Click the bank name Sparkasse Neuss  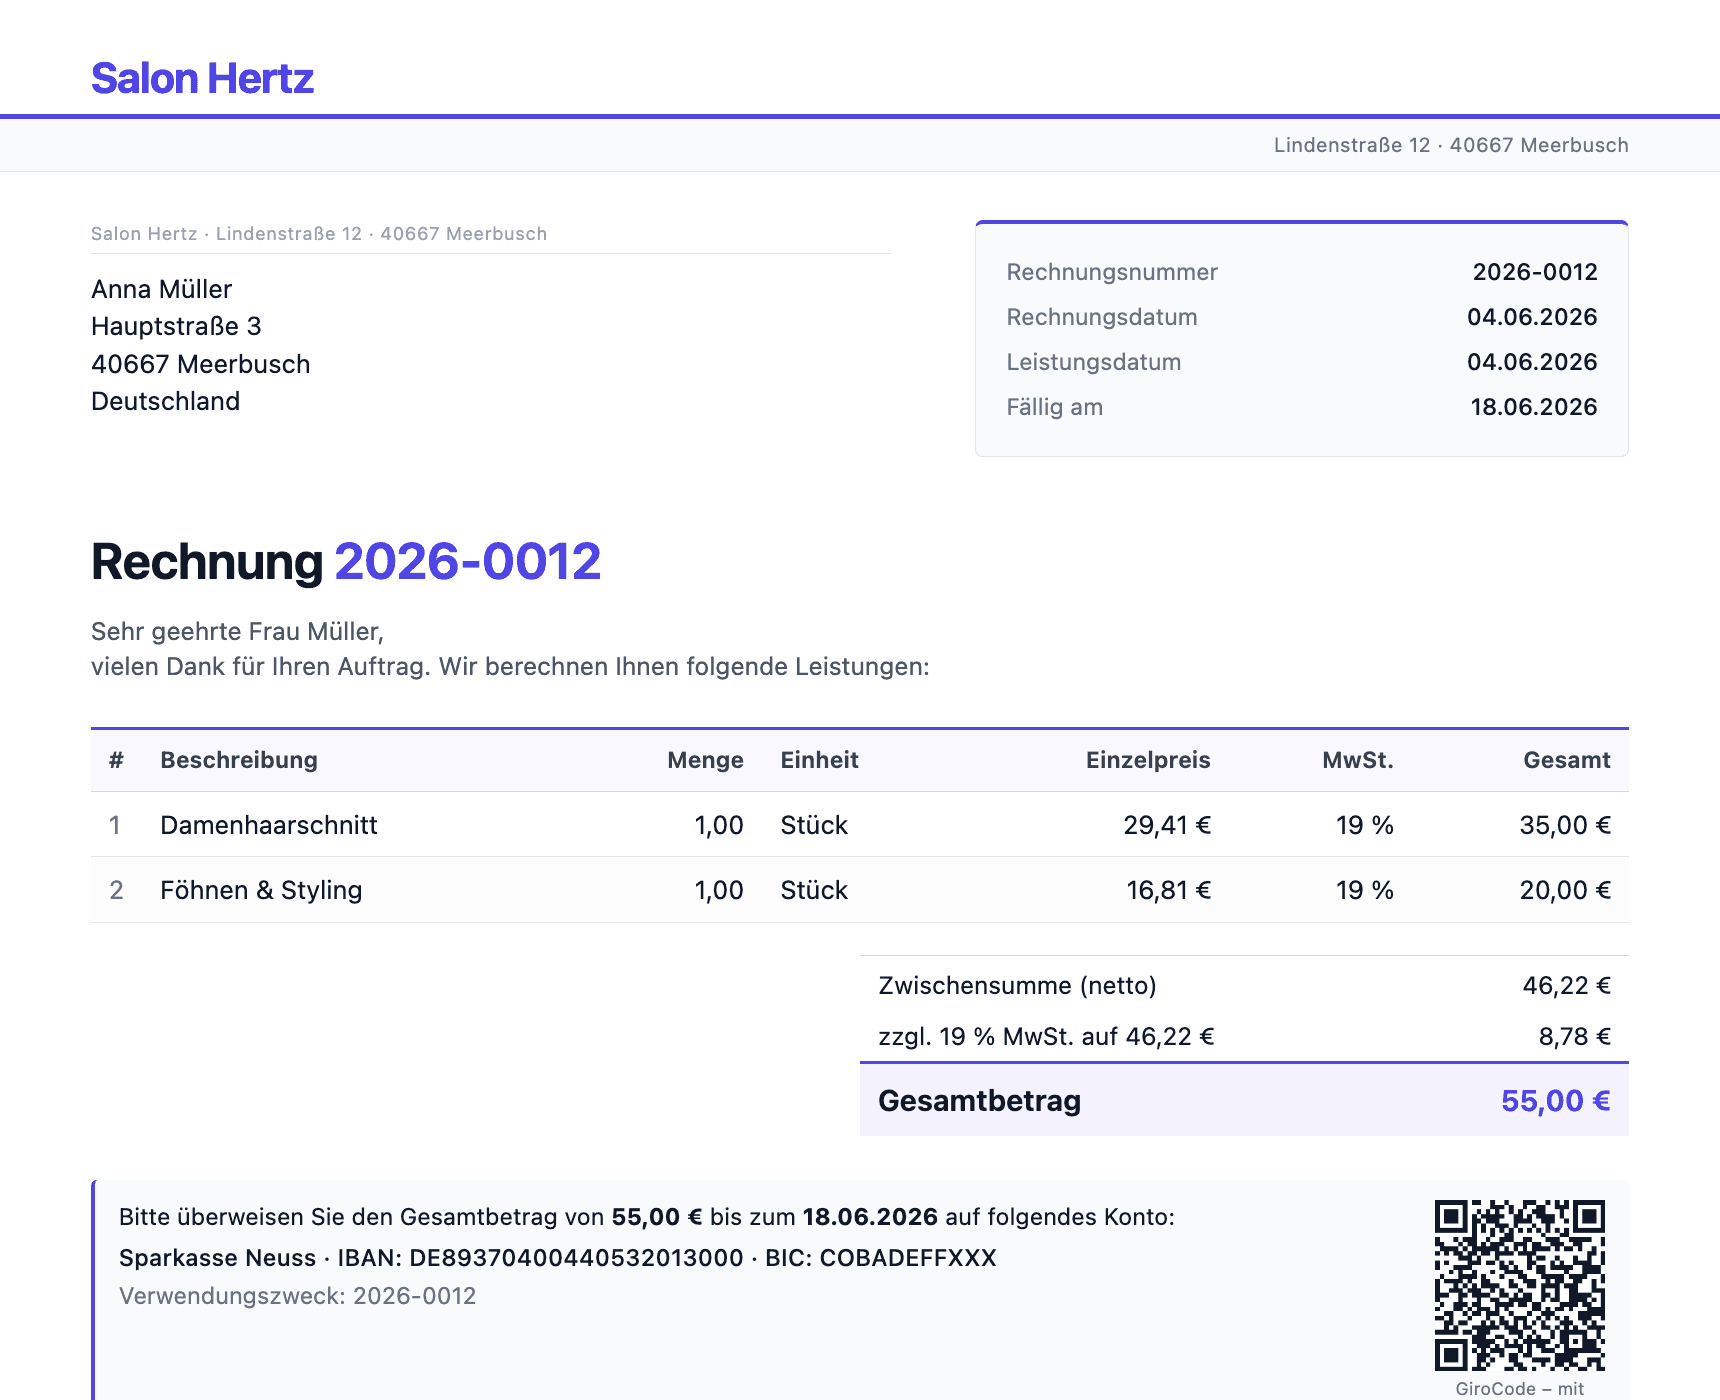click(217, 1258)
